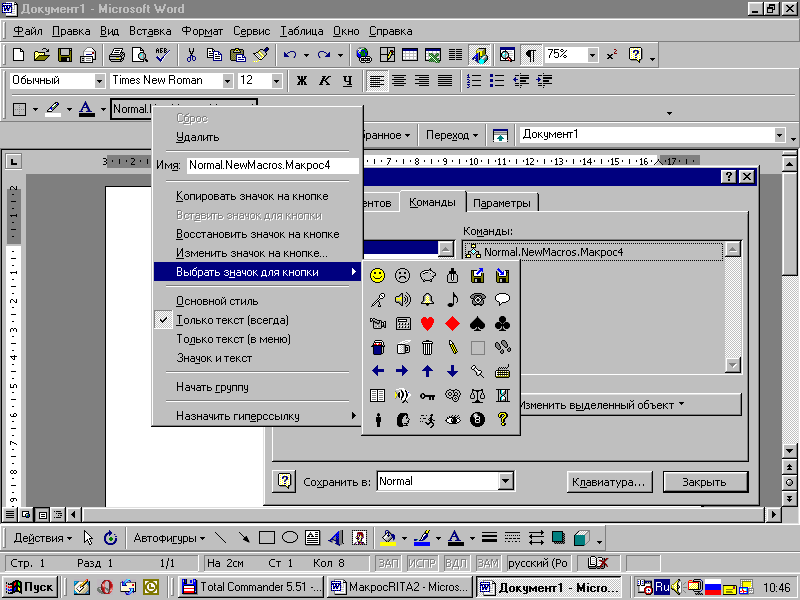Viewport: 800px width, 600px height.
Task: Pick the yellow smiley face button icon
Action: pos(378,276)
